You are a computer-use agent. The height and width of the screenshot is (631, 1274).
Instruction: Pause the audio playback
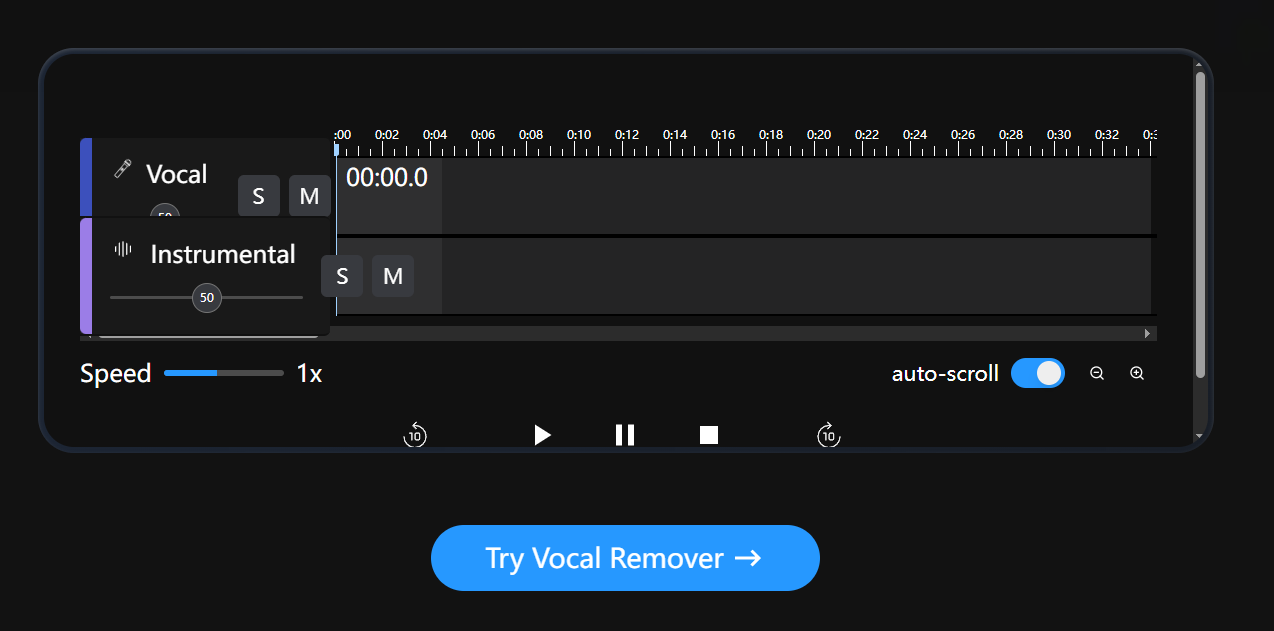(x=625, y=435)
